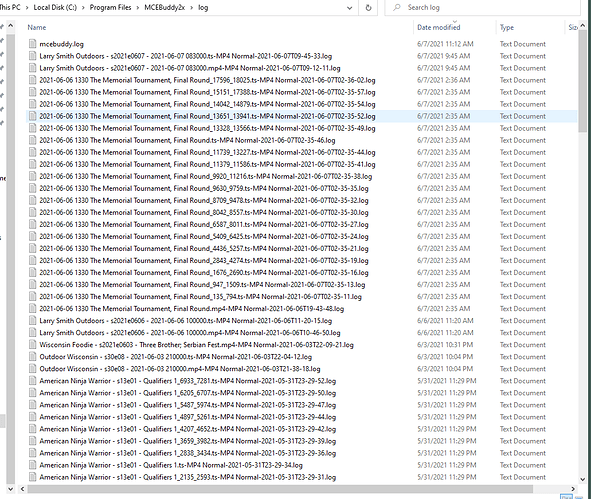
Task: Click the horizontal scrollbar thumb
Action: pyautogui.click(x=280, y=489)
